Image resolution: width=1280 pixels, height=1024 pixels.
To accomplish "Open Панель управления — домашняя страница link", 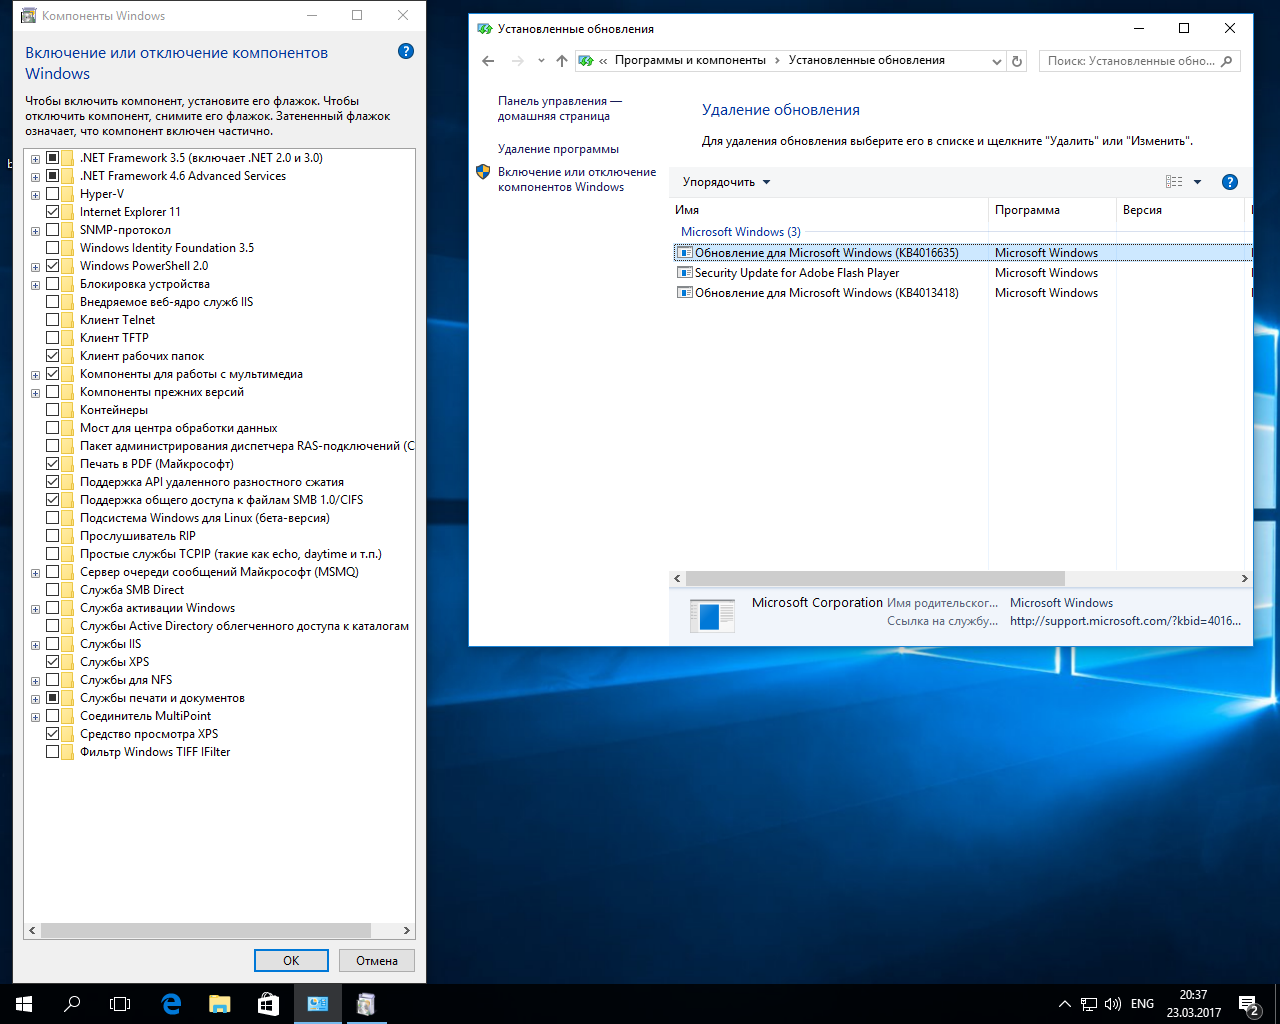I will [560, 108].
